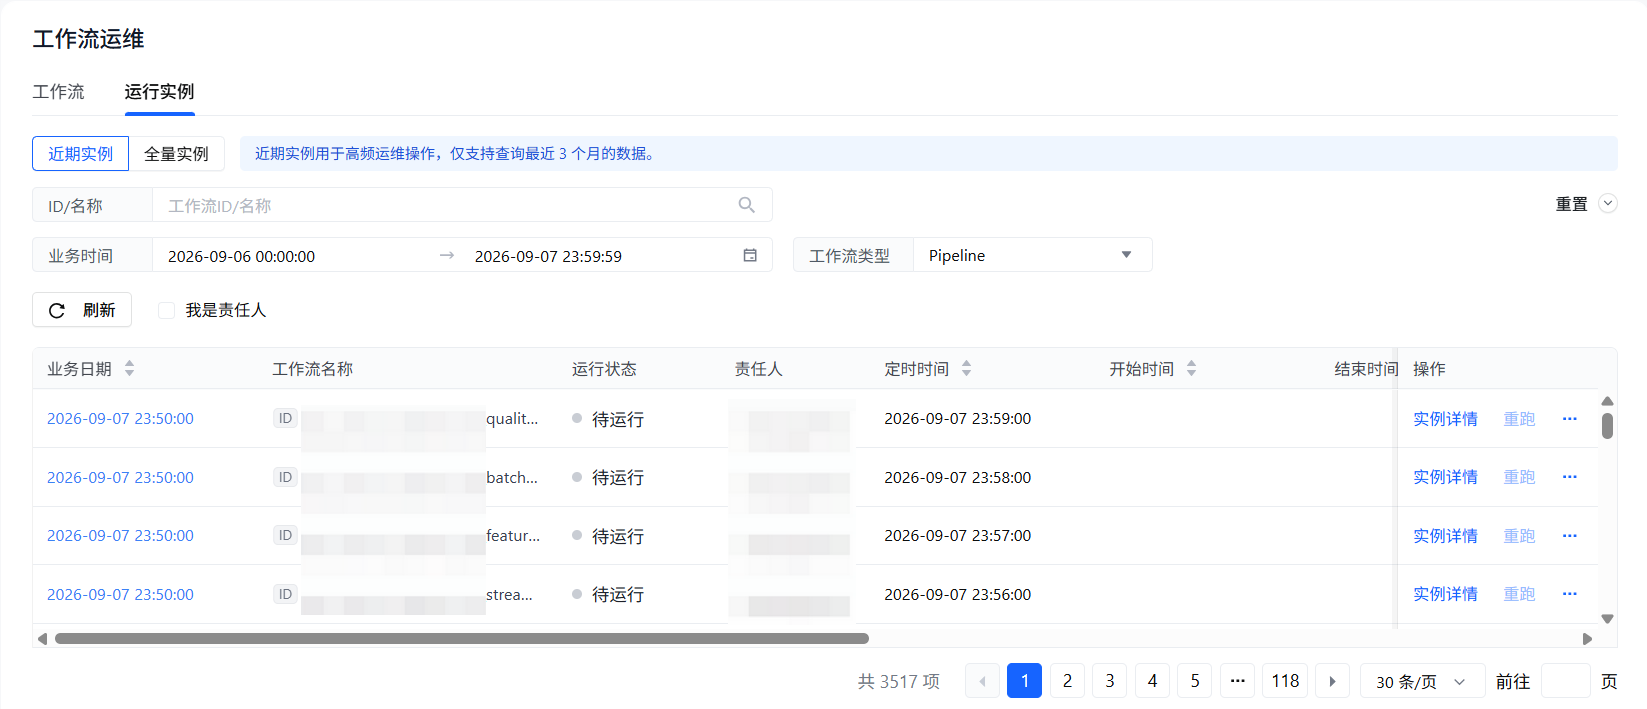Open the 30 条/页 page size dropdown
This screenshot has width=1647, height=709.
(x=1420, y=681)
